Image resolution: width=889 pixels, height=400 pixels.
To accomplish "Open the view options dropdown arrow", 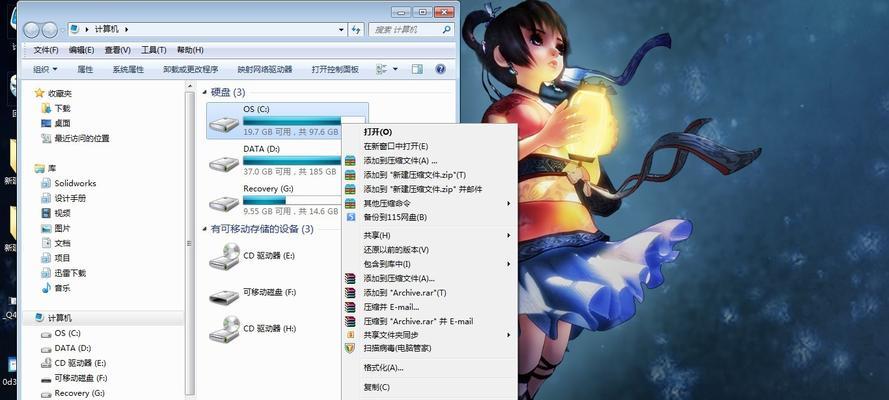I will click(x=395, y=69).
